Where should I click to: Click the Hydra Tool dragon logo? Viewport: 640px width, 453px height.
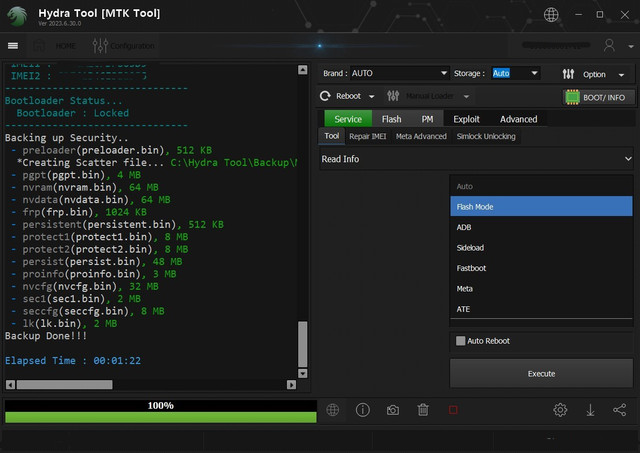[x=17, y=16]
